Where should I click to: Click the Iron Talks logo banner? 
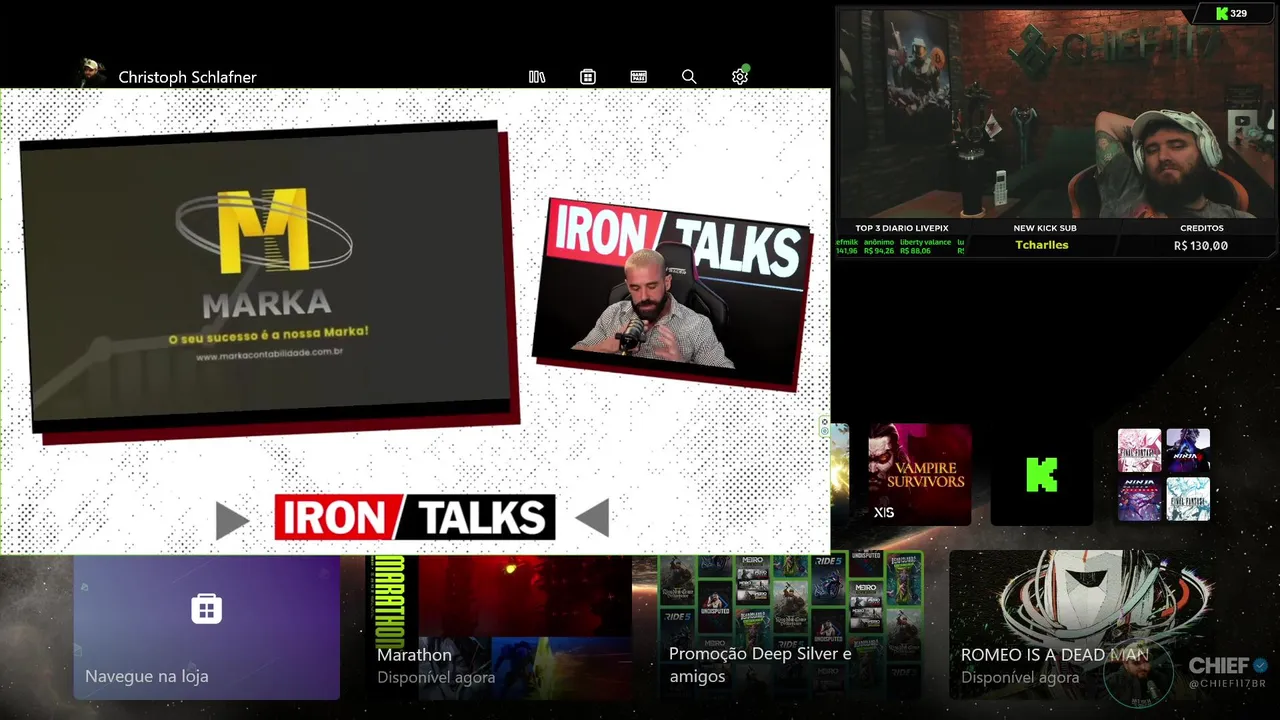tap(414, 518)
